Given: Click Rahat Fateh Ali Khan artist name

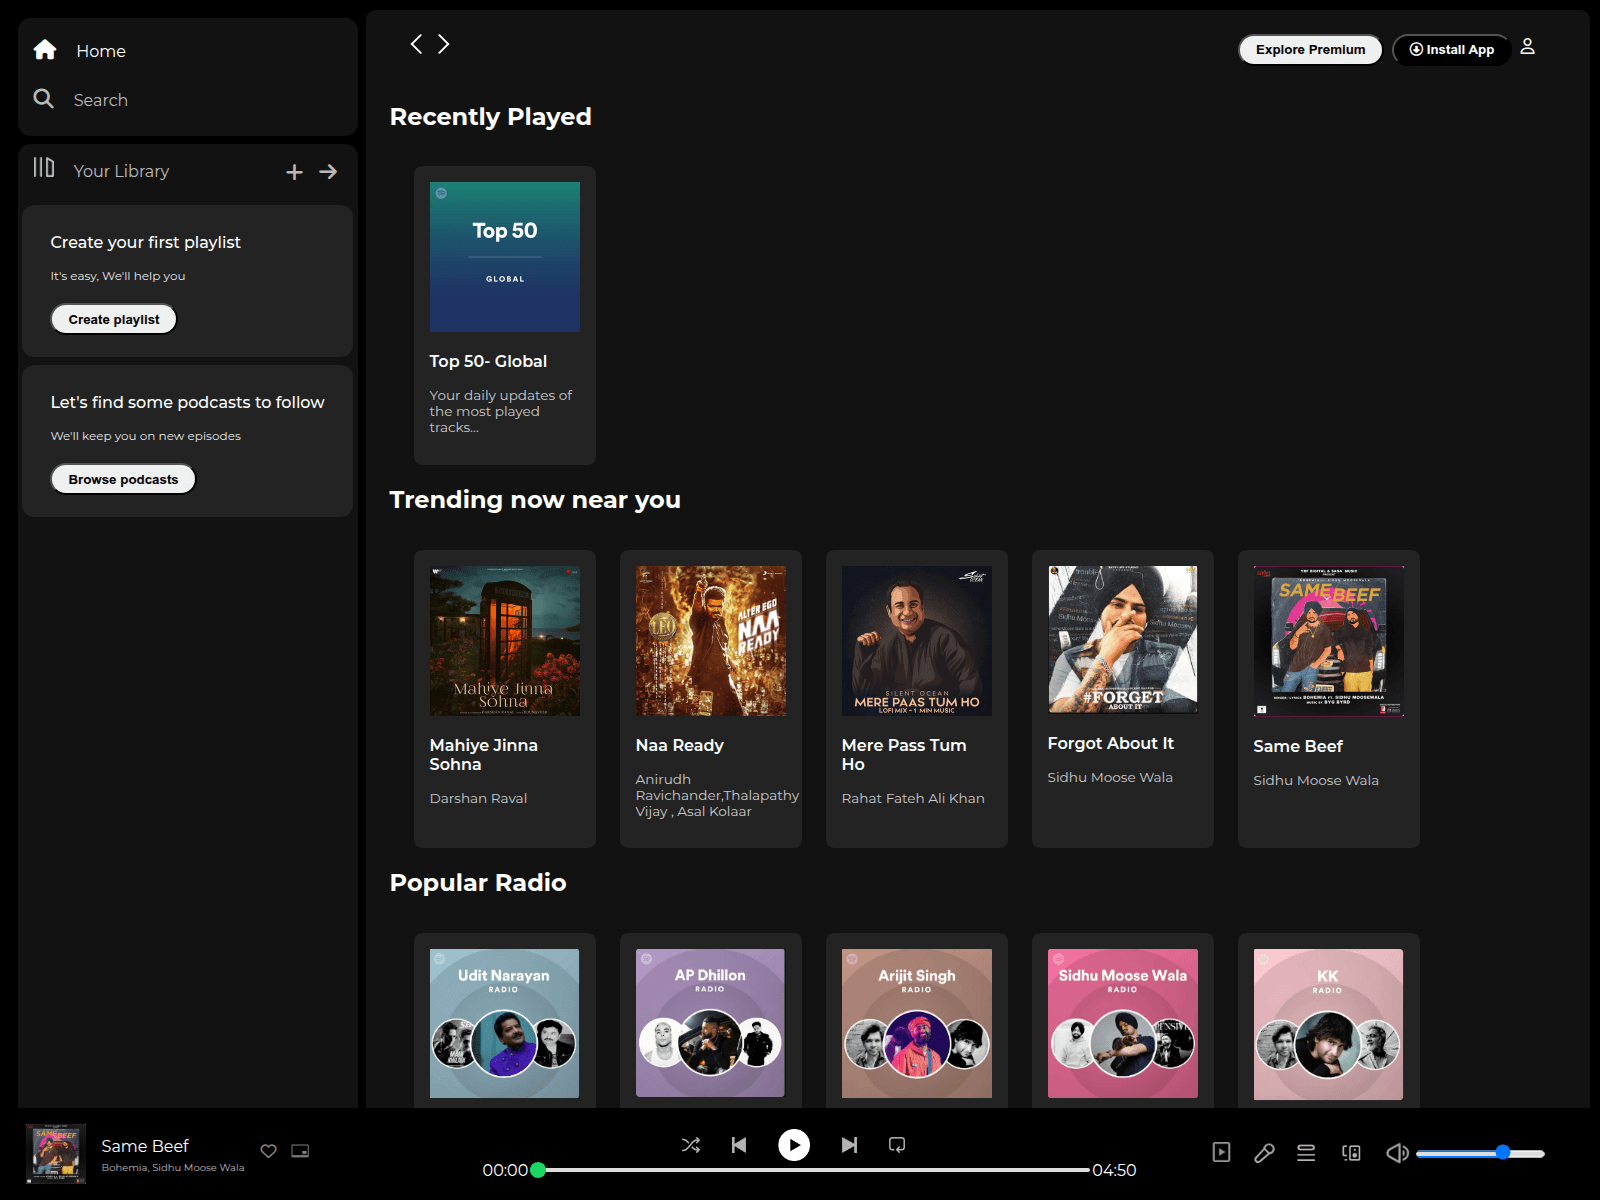Looking at the screenshot, I should point(913,798).
